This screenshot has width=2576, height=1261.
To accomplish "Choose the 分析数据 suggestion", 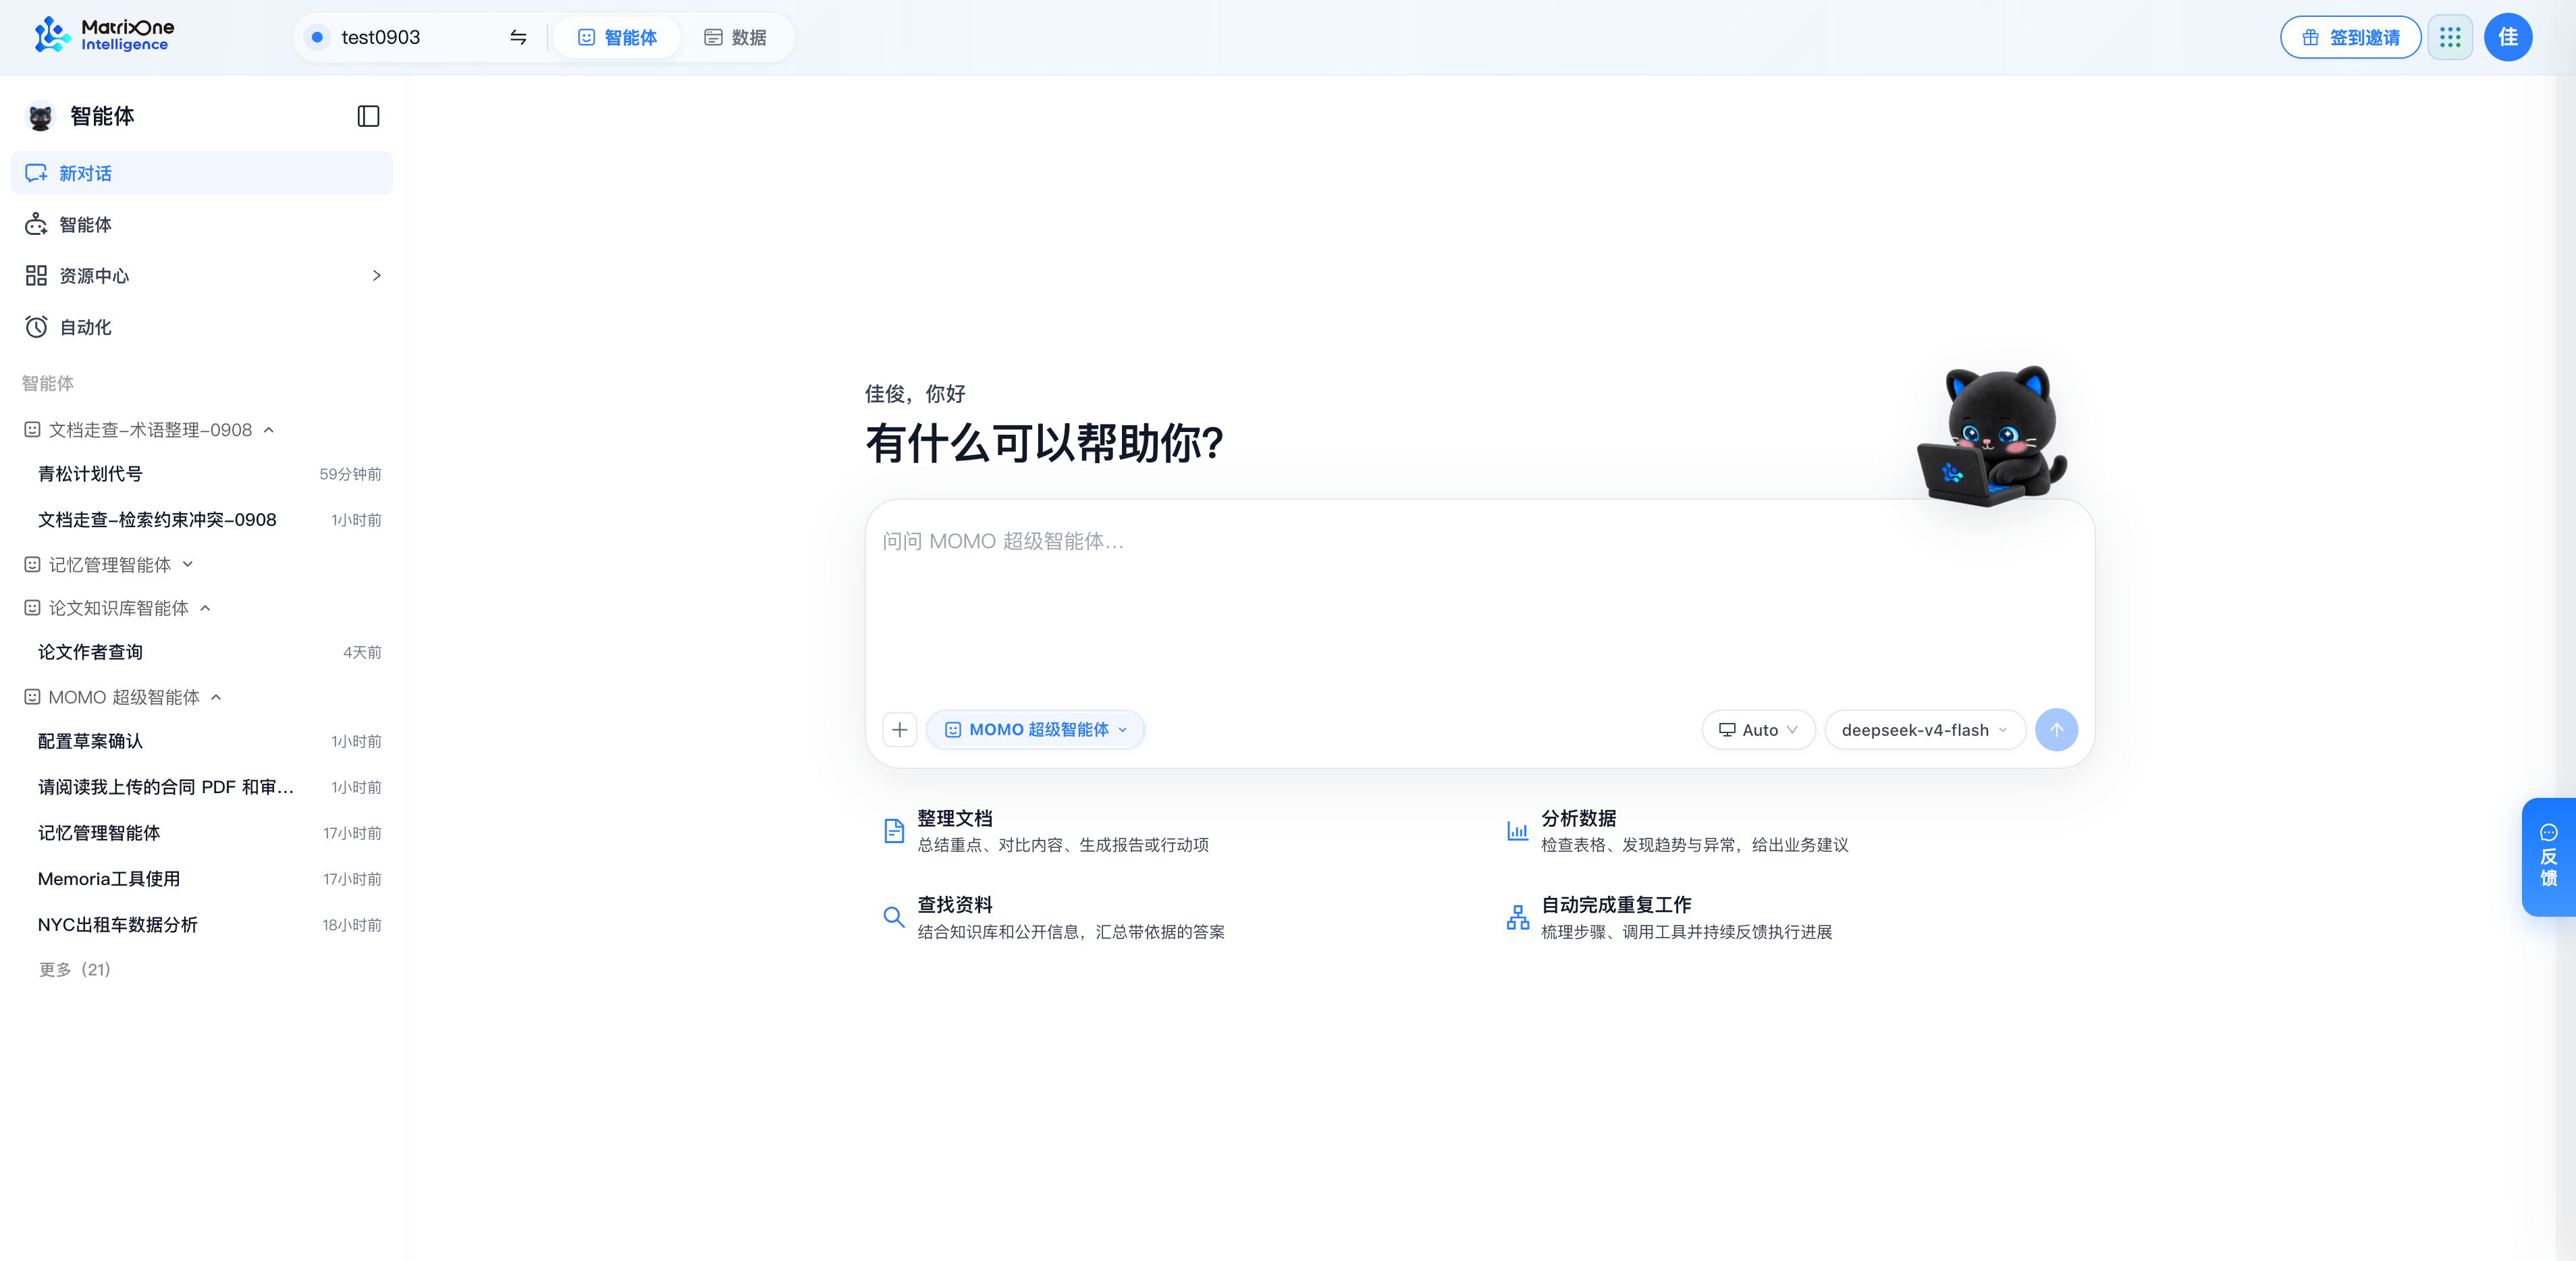I will [x=1677, y=830].
